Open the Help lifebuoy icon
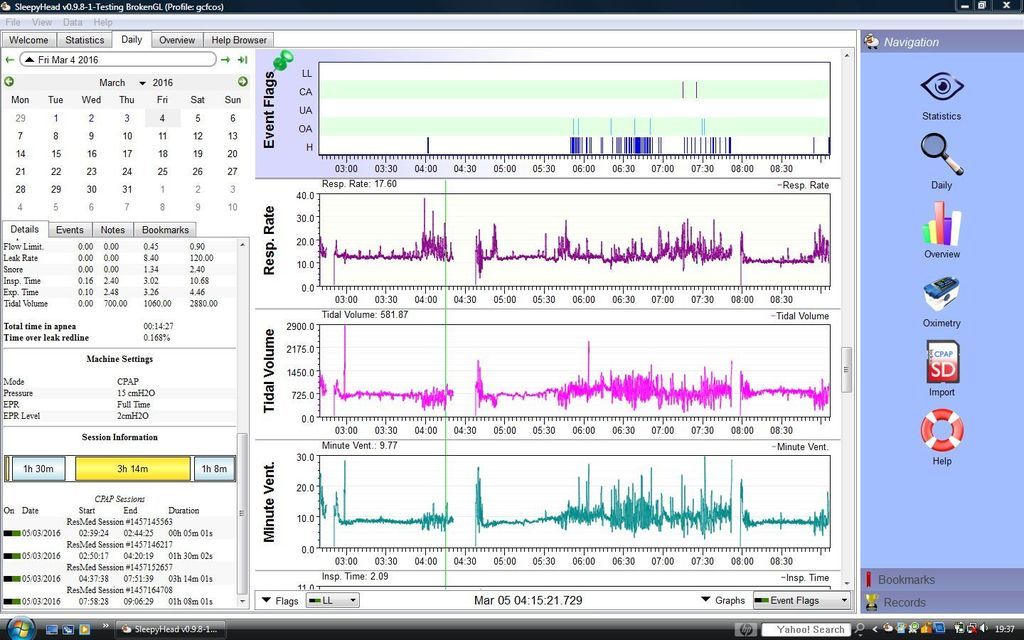The width and height of the screenshot is (1024, 640). click(x=942, y=430)
